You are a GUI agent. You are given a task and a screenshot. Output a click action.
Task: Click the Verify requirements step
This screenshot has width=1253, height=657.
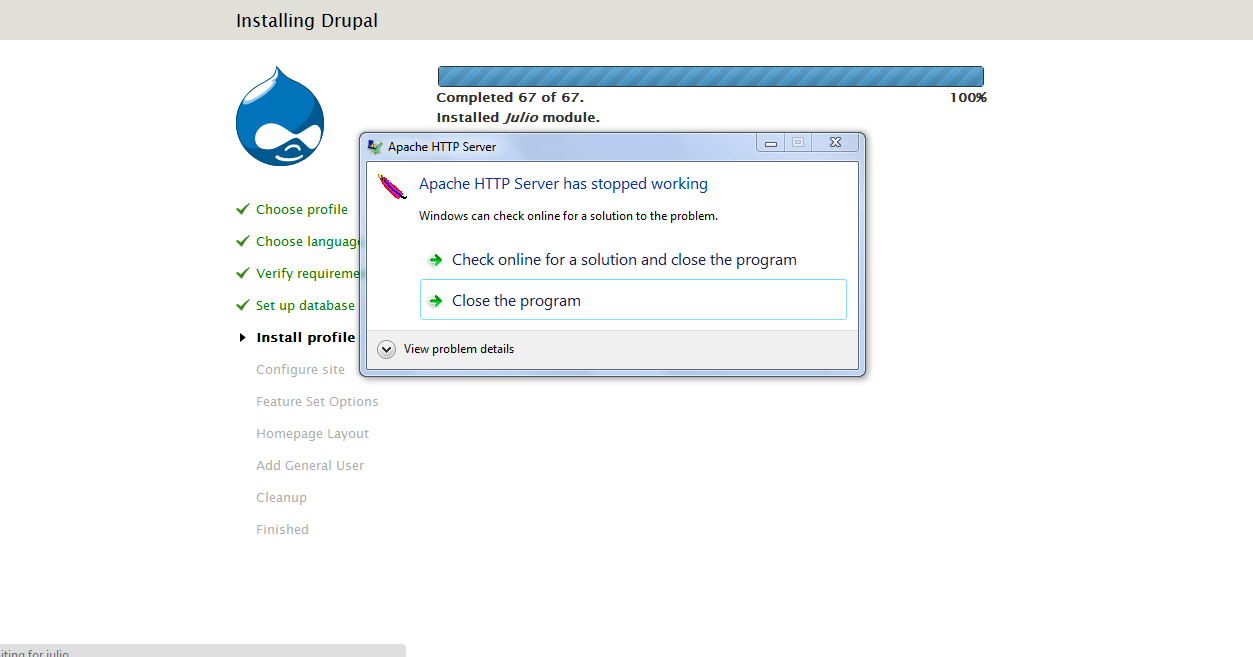[x=307, y=273]
